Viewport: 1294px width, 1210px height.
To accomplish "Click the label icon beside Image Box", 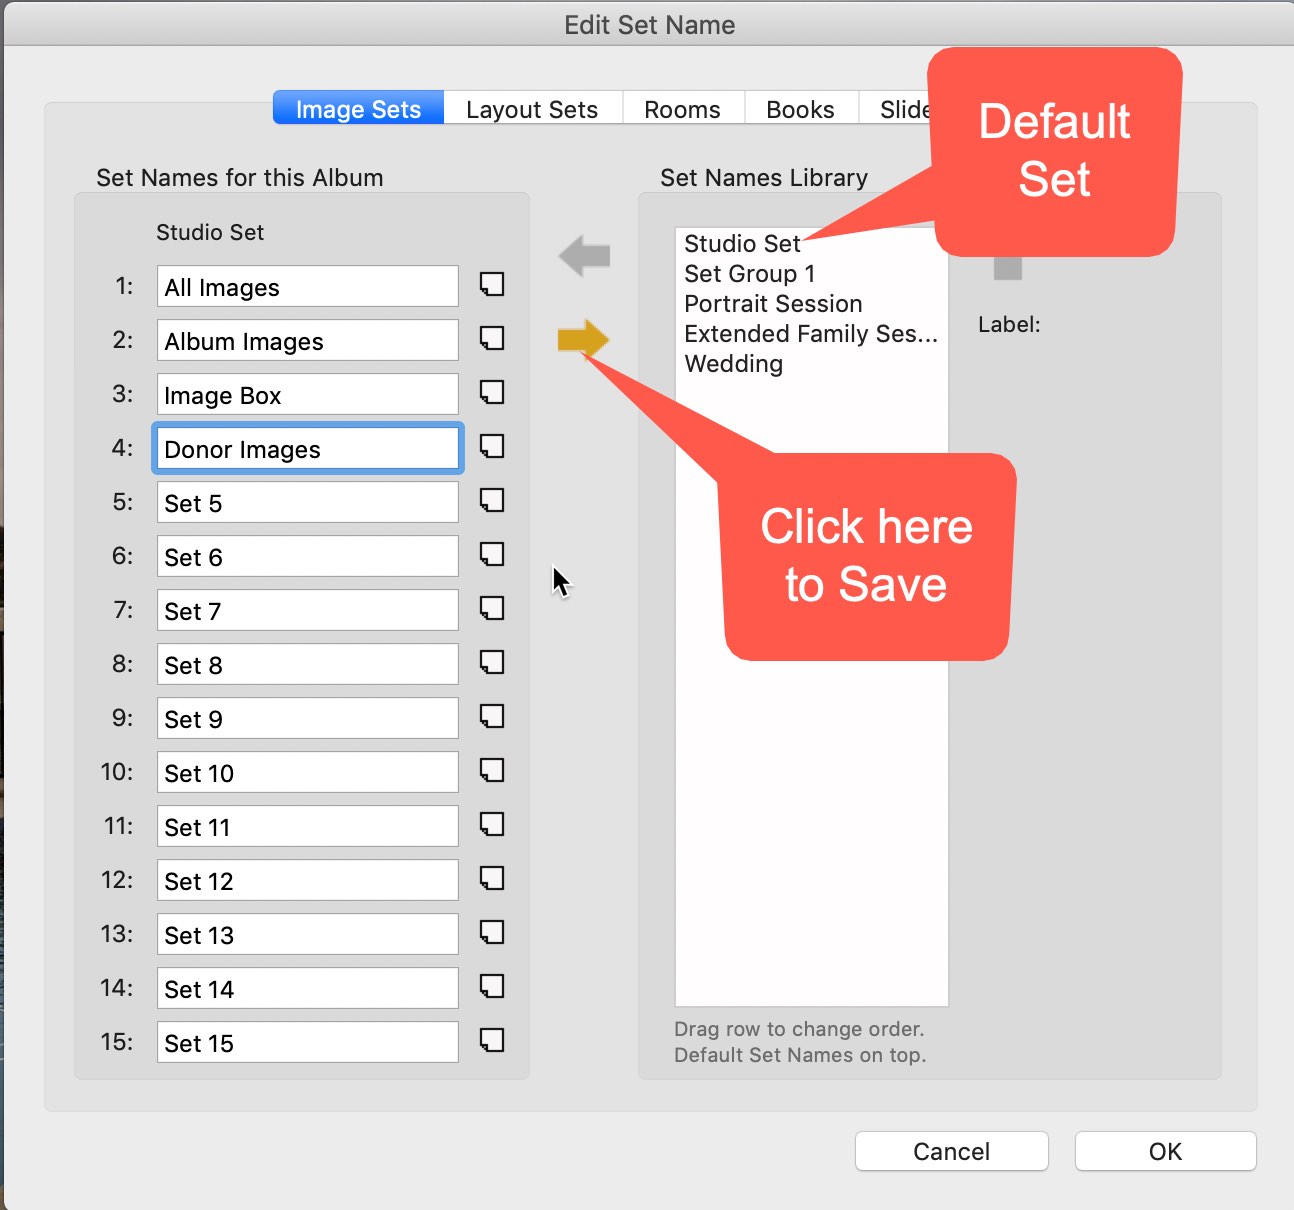I will pos(491,393).
